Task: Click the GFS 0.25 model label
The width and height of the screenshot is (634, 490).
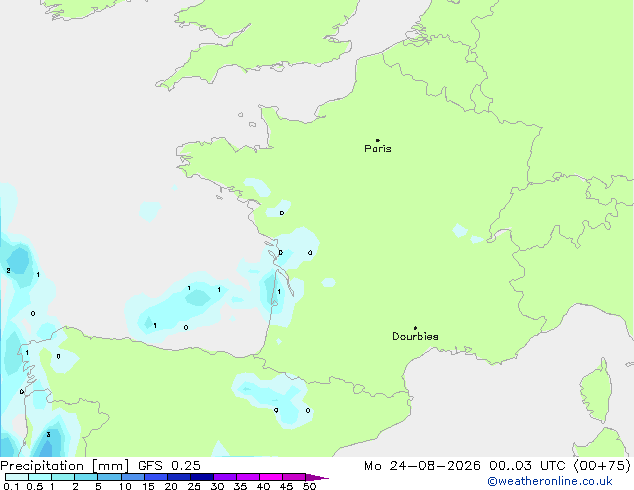Action: (x=169, y=466)
